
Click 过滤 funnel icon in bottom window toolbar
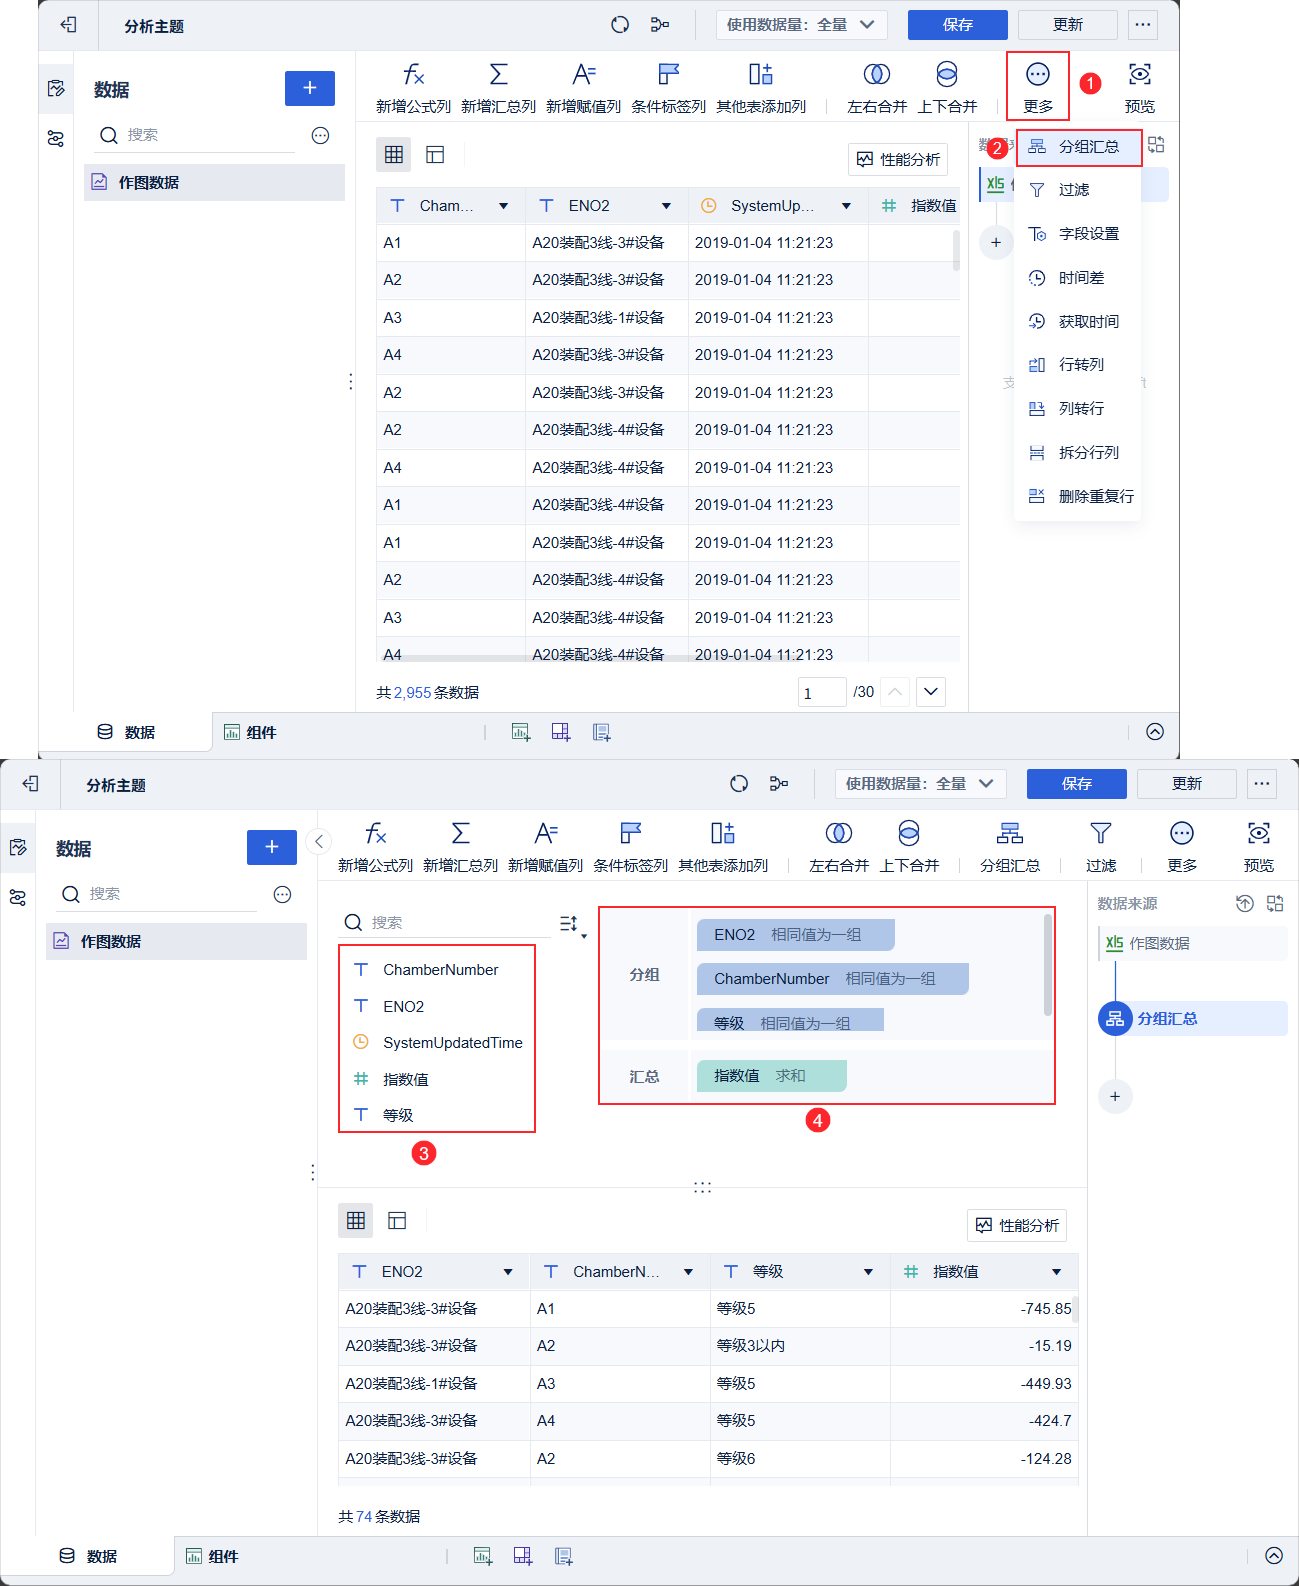coord(1100,833)
